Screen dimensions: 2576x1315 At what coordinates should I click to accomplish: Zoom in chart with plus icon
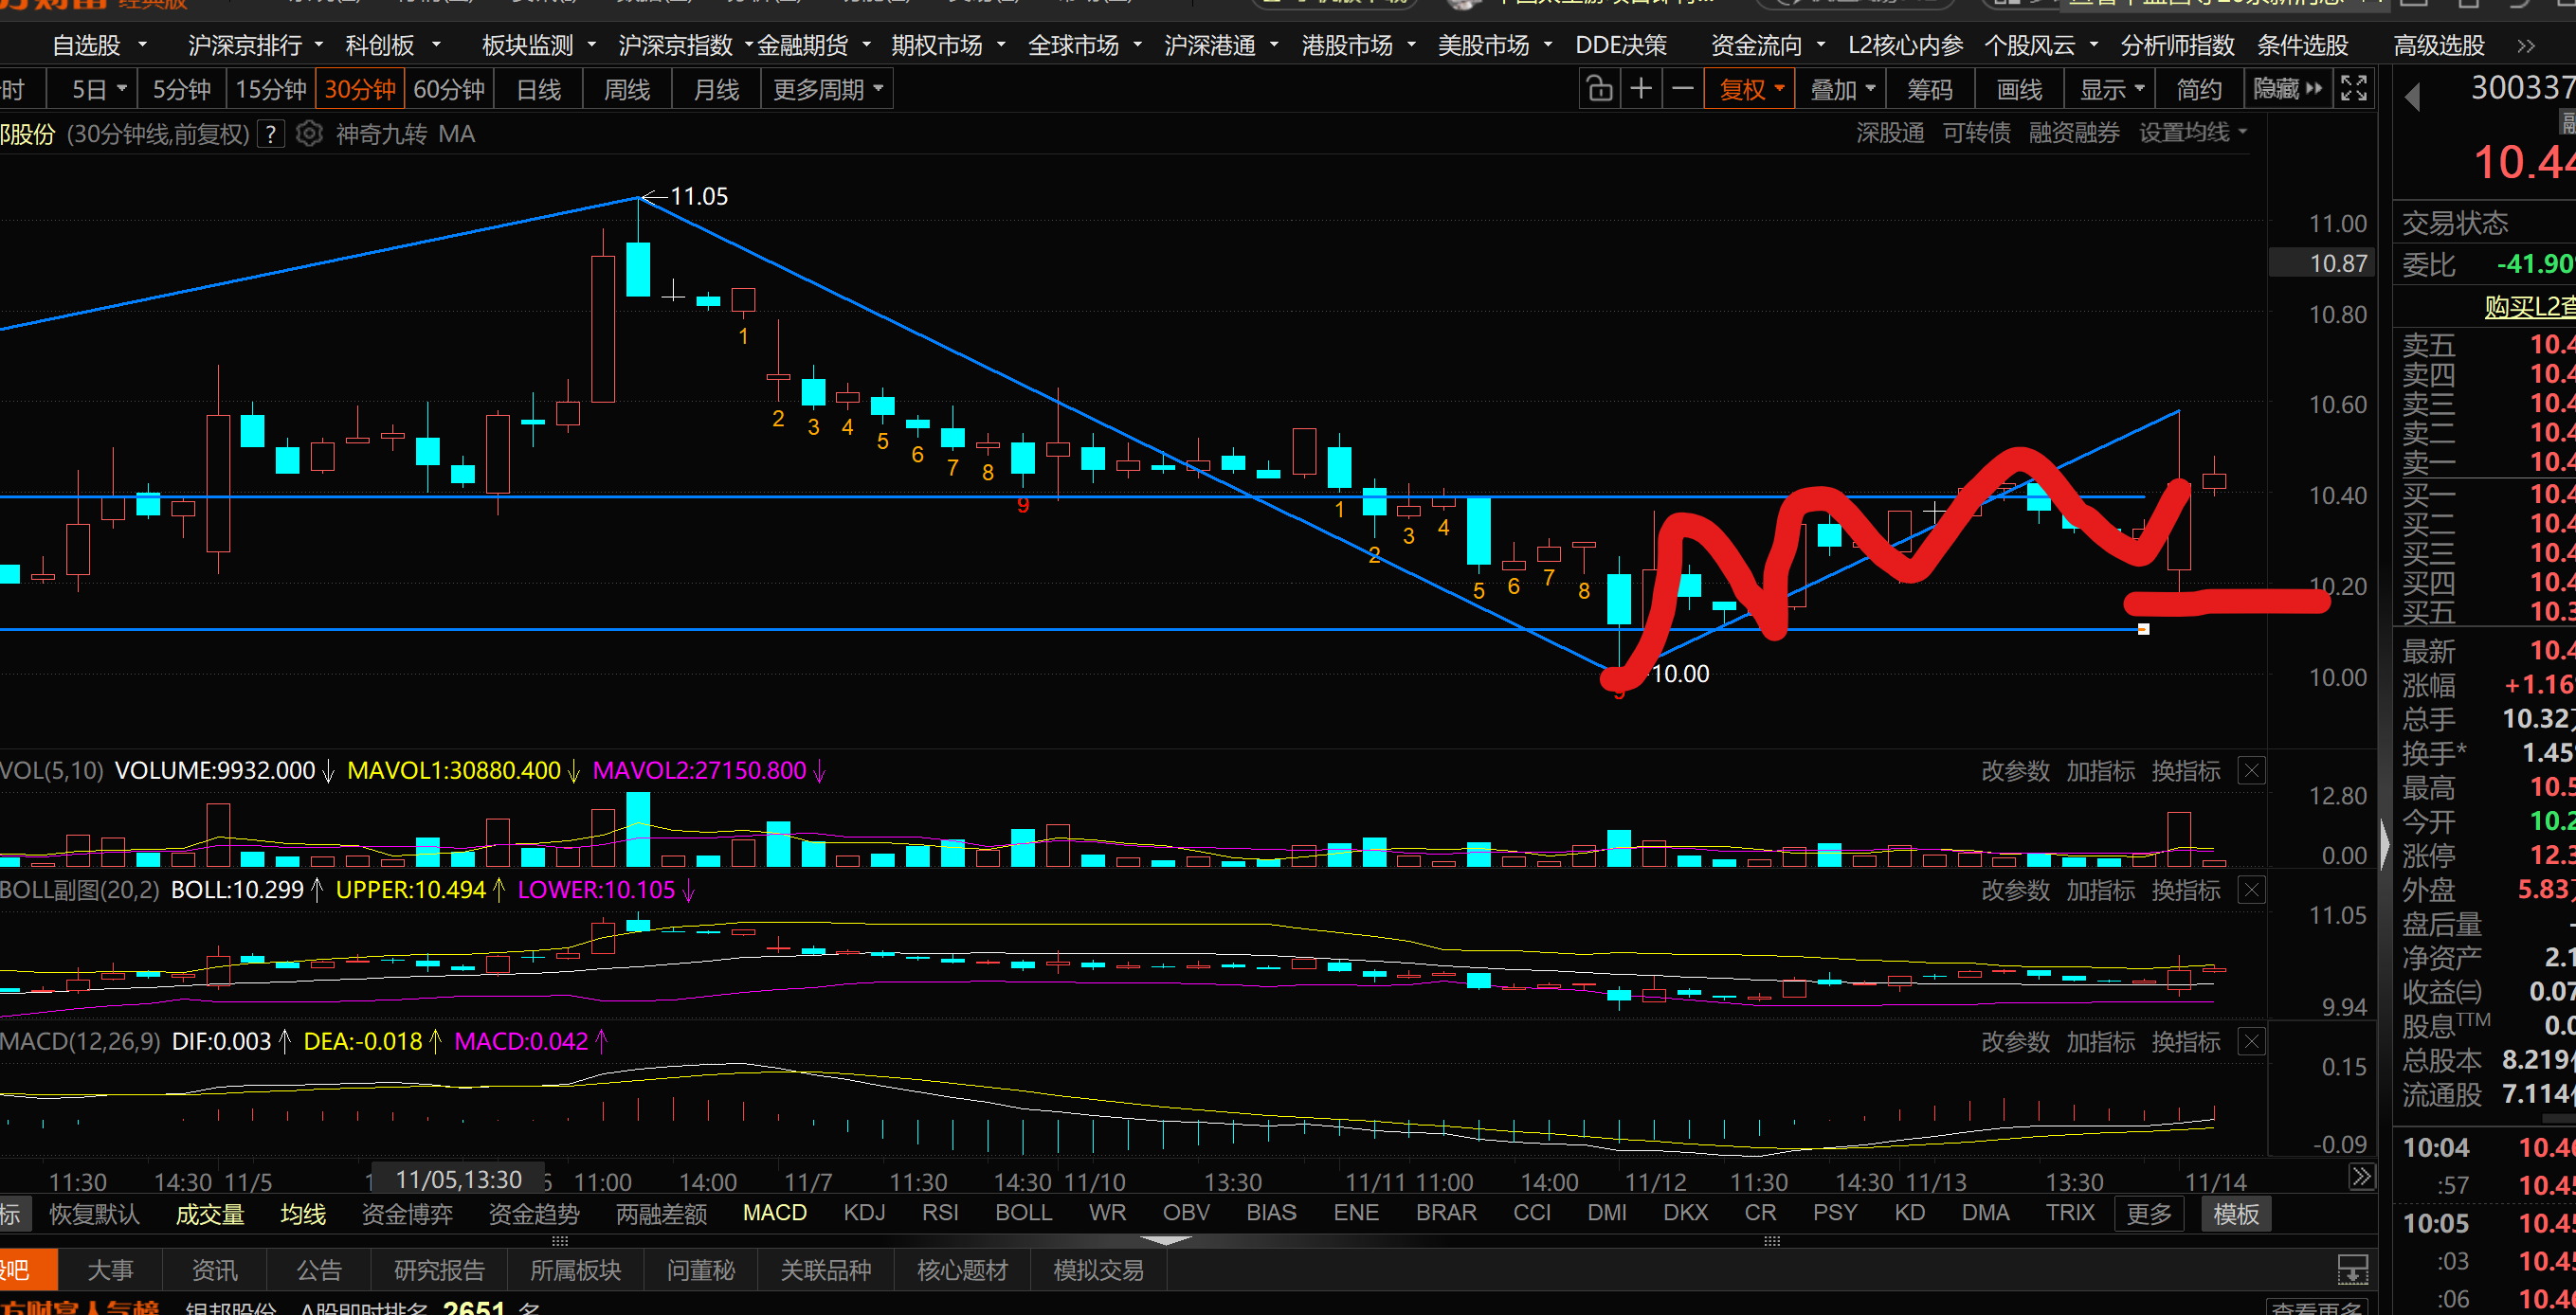coord(1641,90)
